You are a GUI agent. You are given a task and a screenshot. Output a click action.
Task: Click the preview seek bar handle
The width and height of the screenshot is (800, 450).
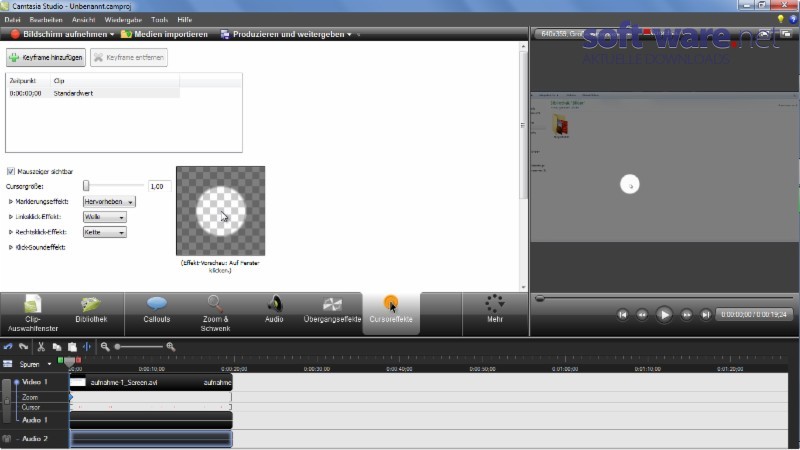pos(539,298)
